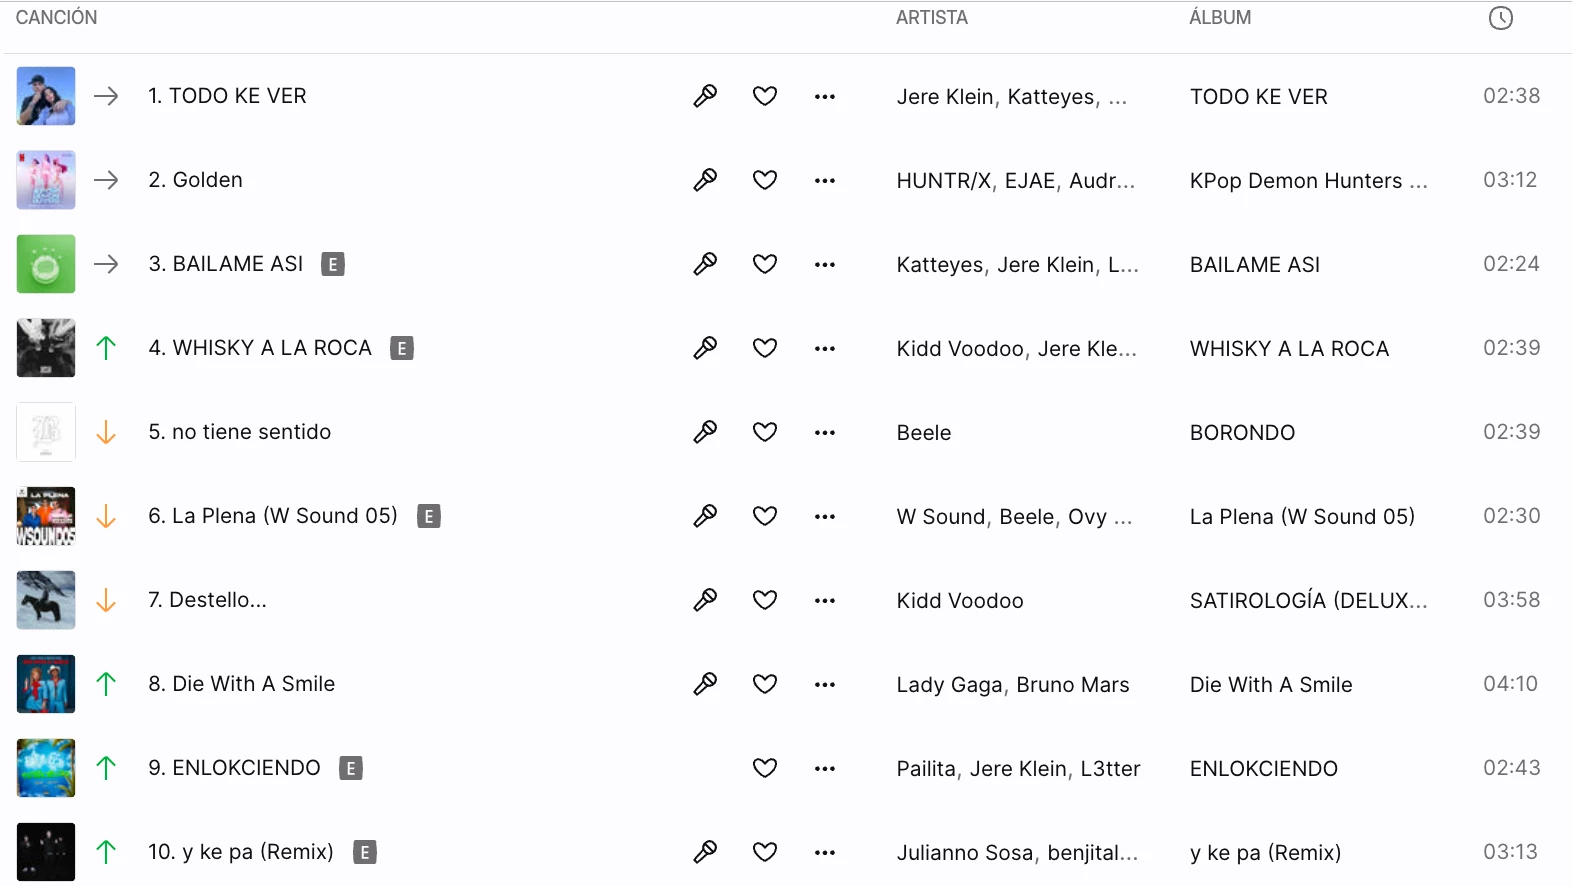Click the TODO KE VER album cover thumbnail

46,96
